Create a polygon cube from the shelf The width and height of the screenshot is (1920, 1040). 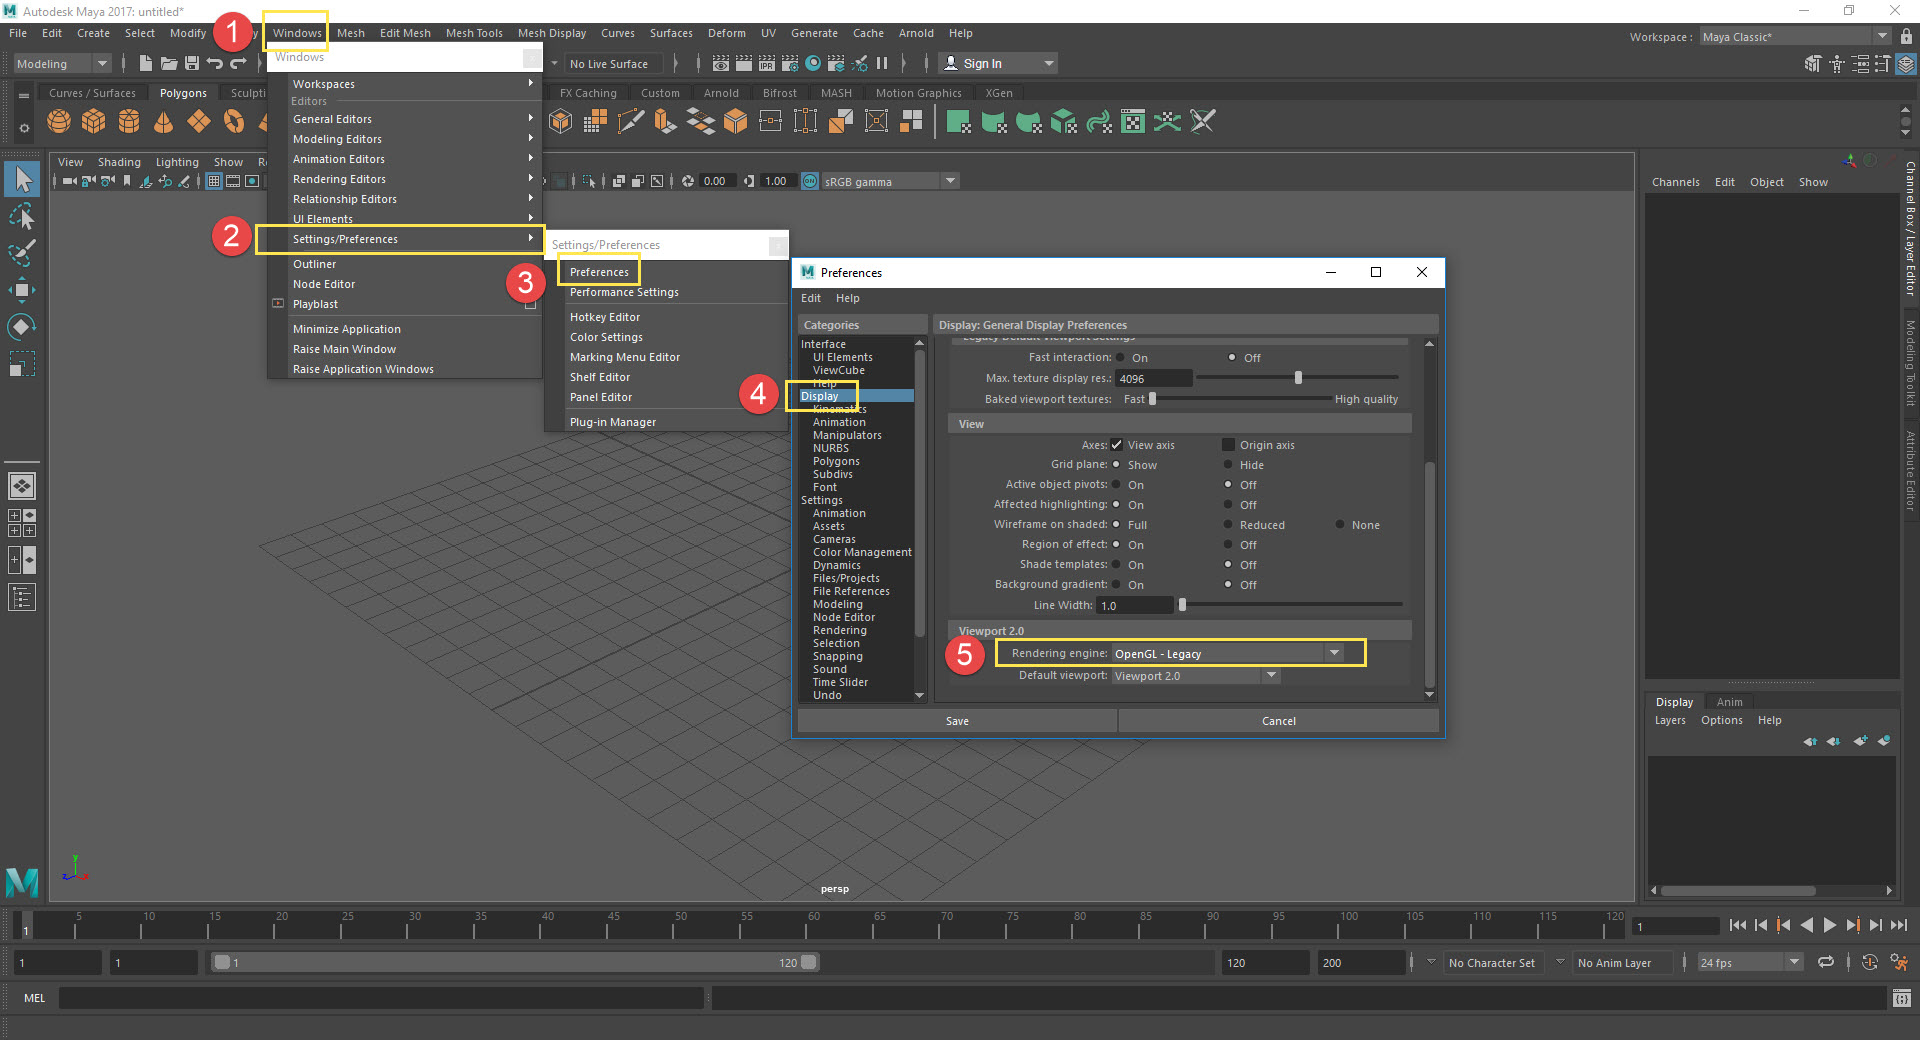click(93, 122)
